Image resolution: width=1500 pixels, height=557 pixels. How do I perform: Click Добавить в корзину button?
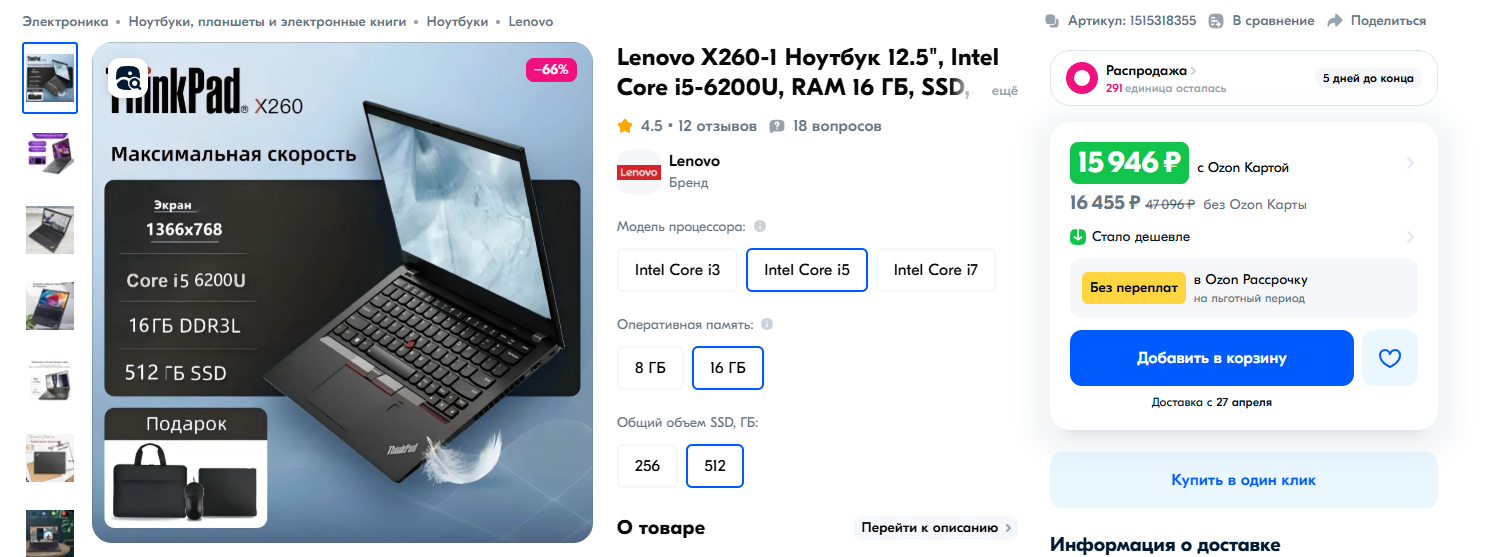coord(1212,358)
